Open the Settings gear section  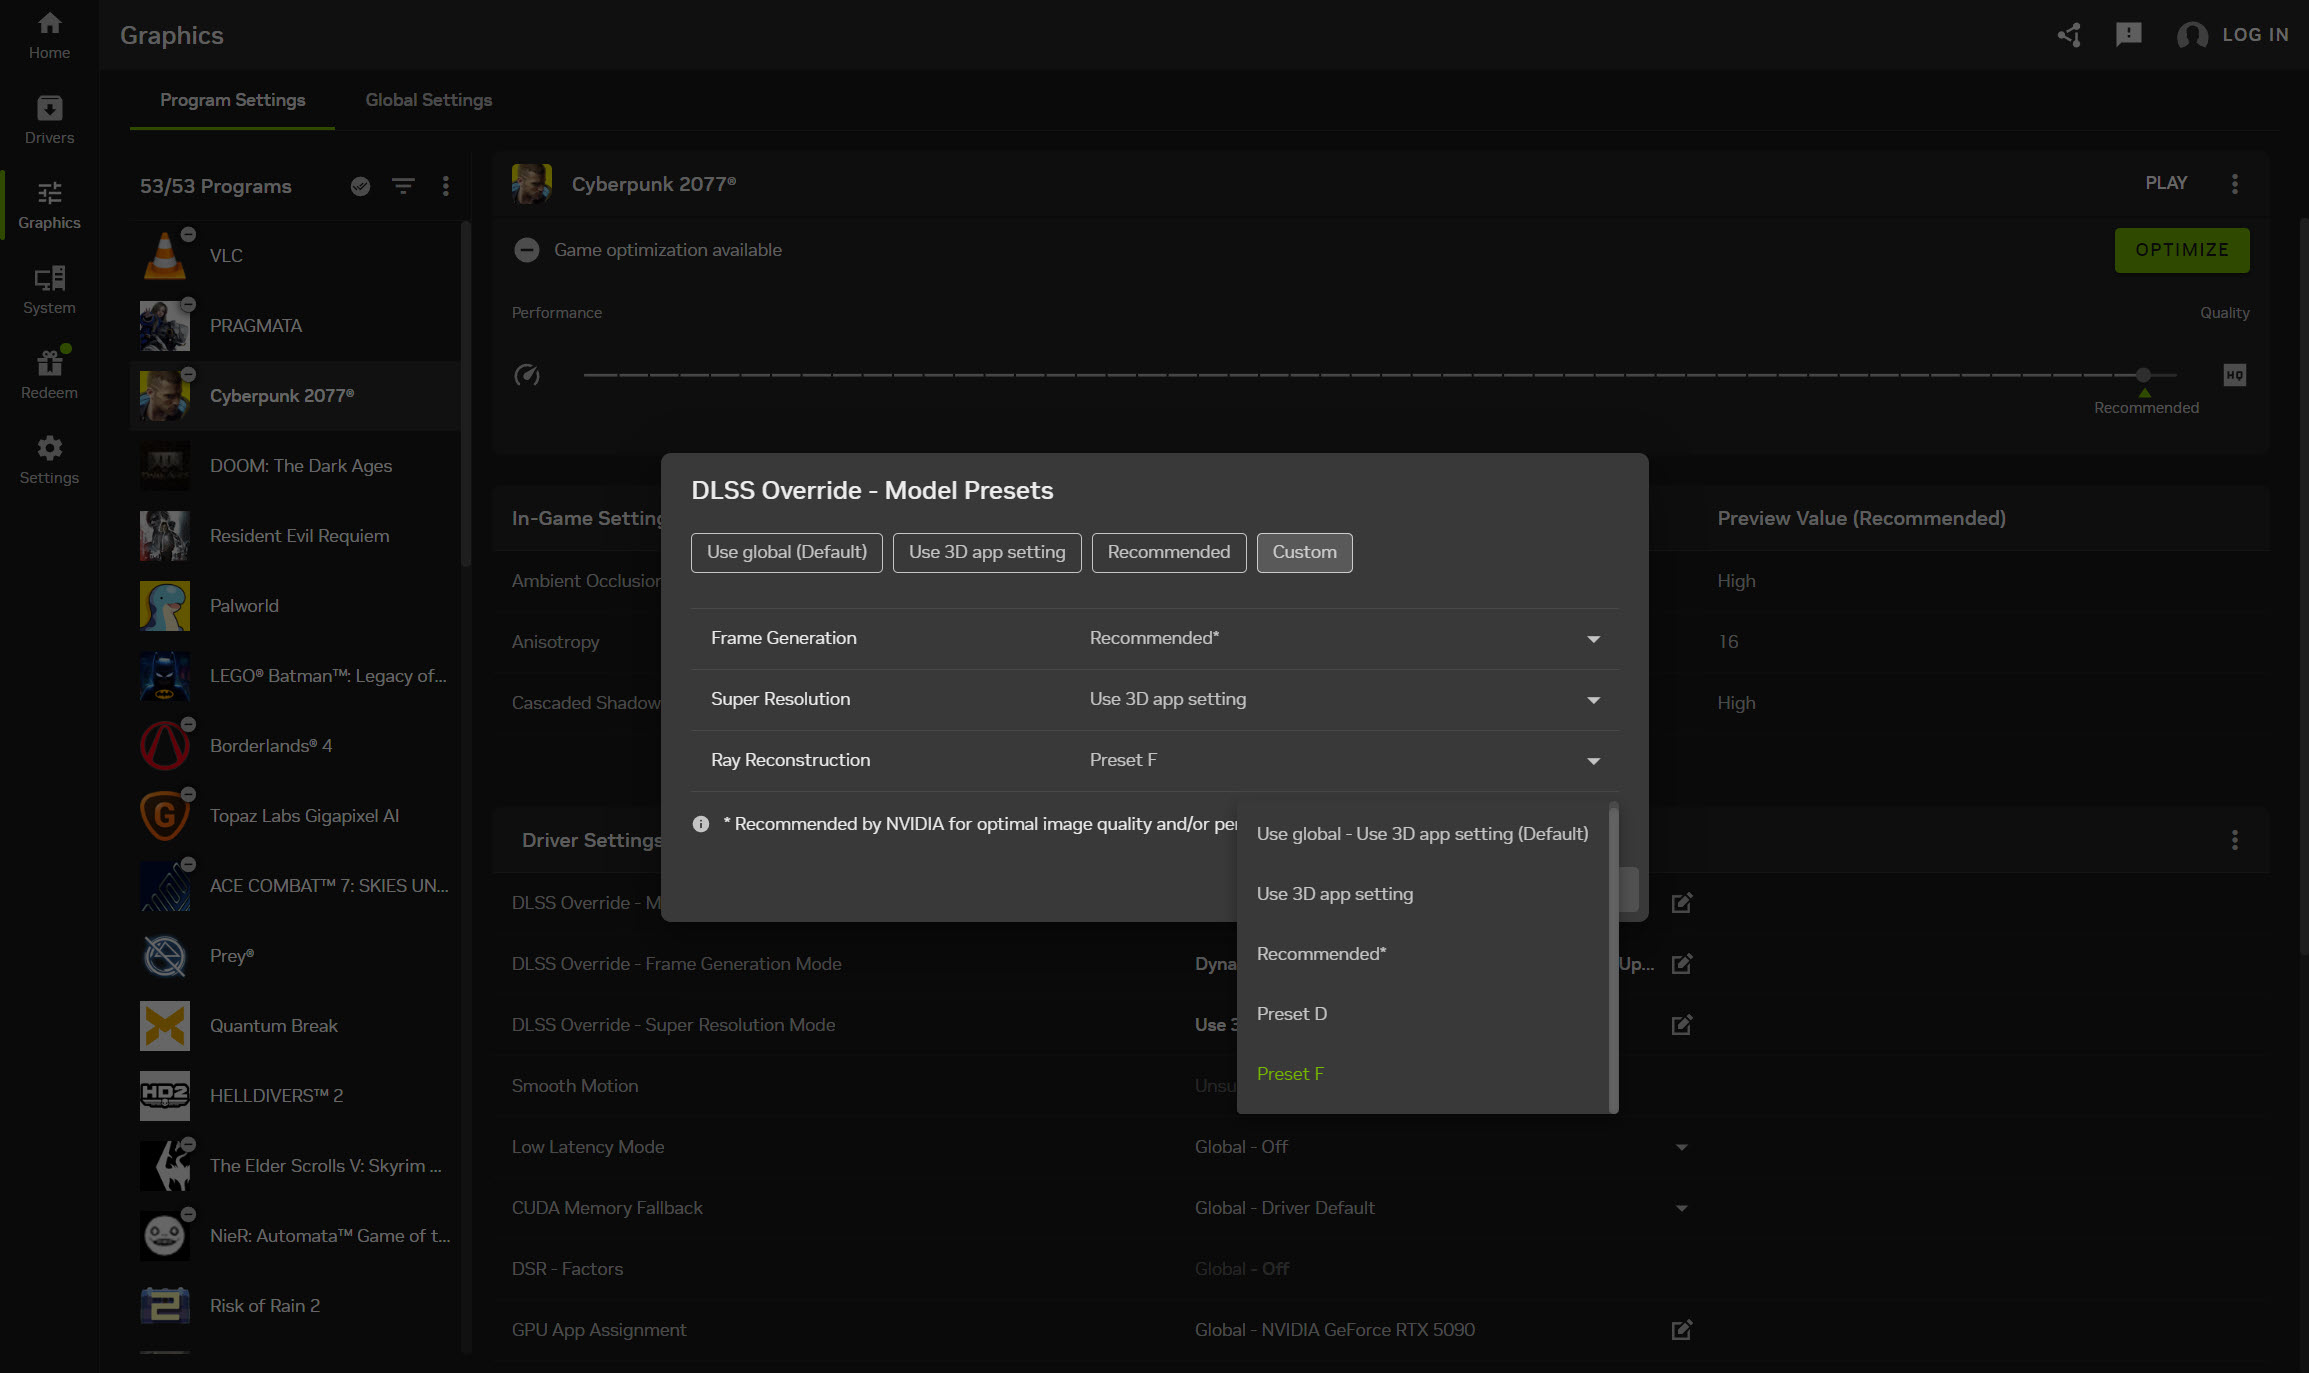pos(49,461)
